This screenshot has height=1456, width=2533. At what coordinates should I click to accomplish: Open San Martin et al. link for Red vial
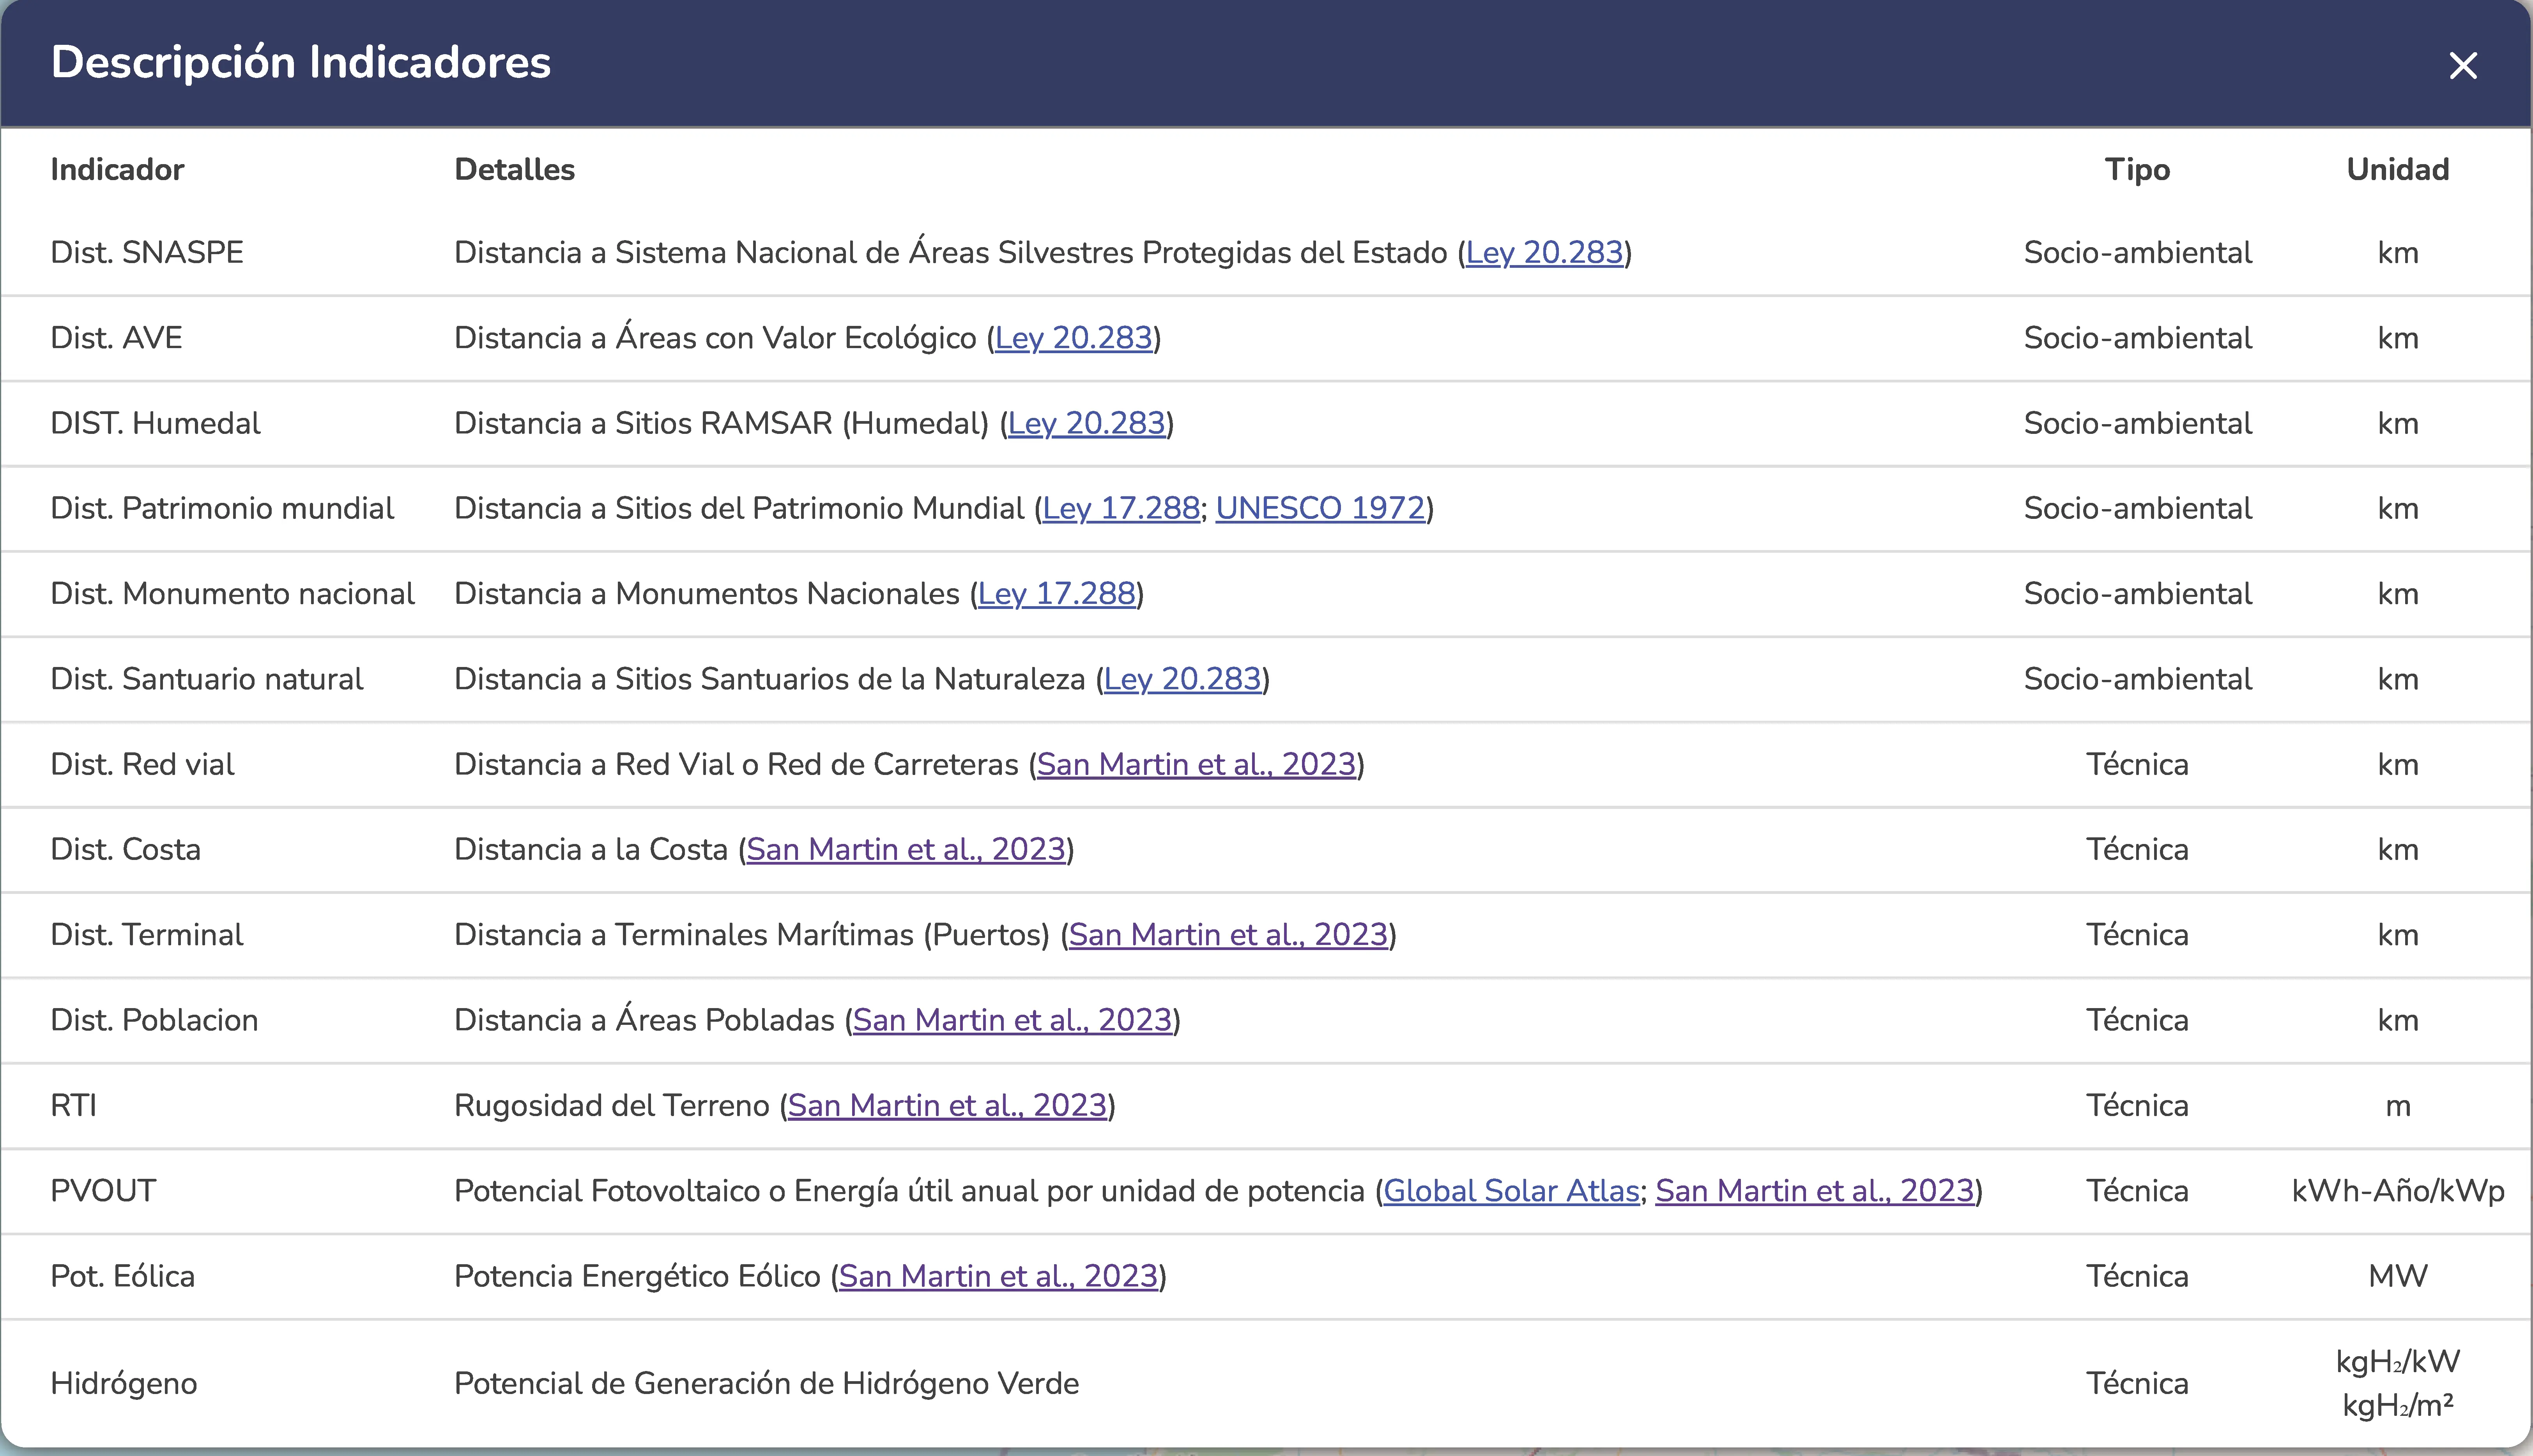click(1196, 765)
